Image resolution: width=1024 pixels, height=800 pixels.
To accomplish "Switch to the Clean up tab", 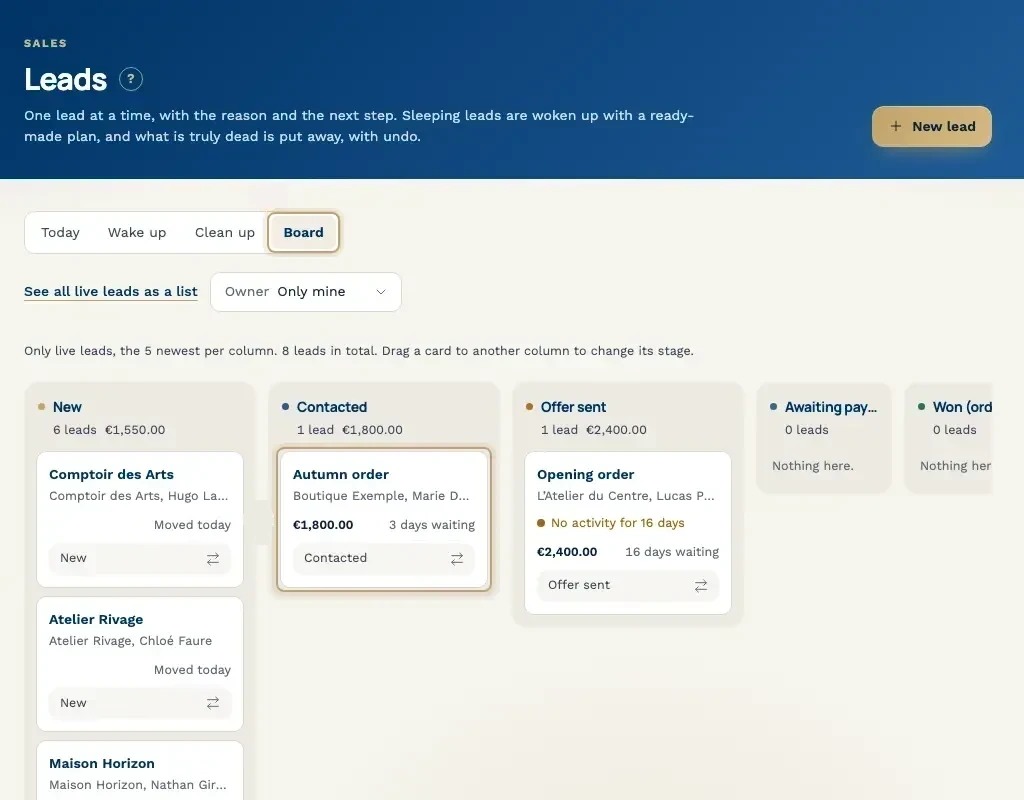I will 225,232.
